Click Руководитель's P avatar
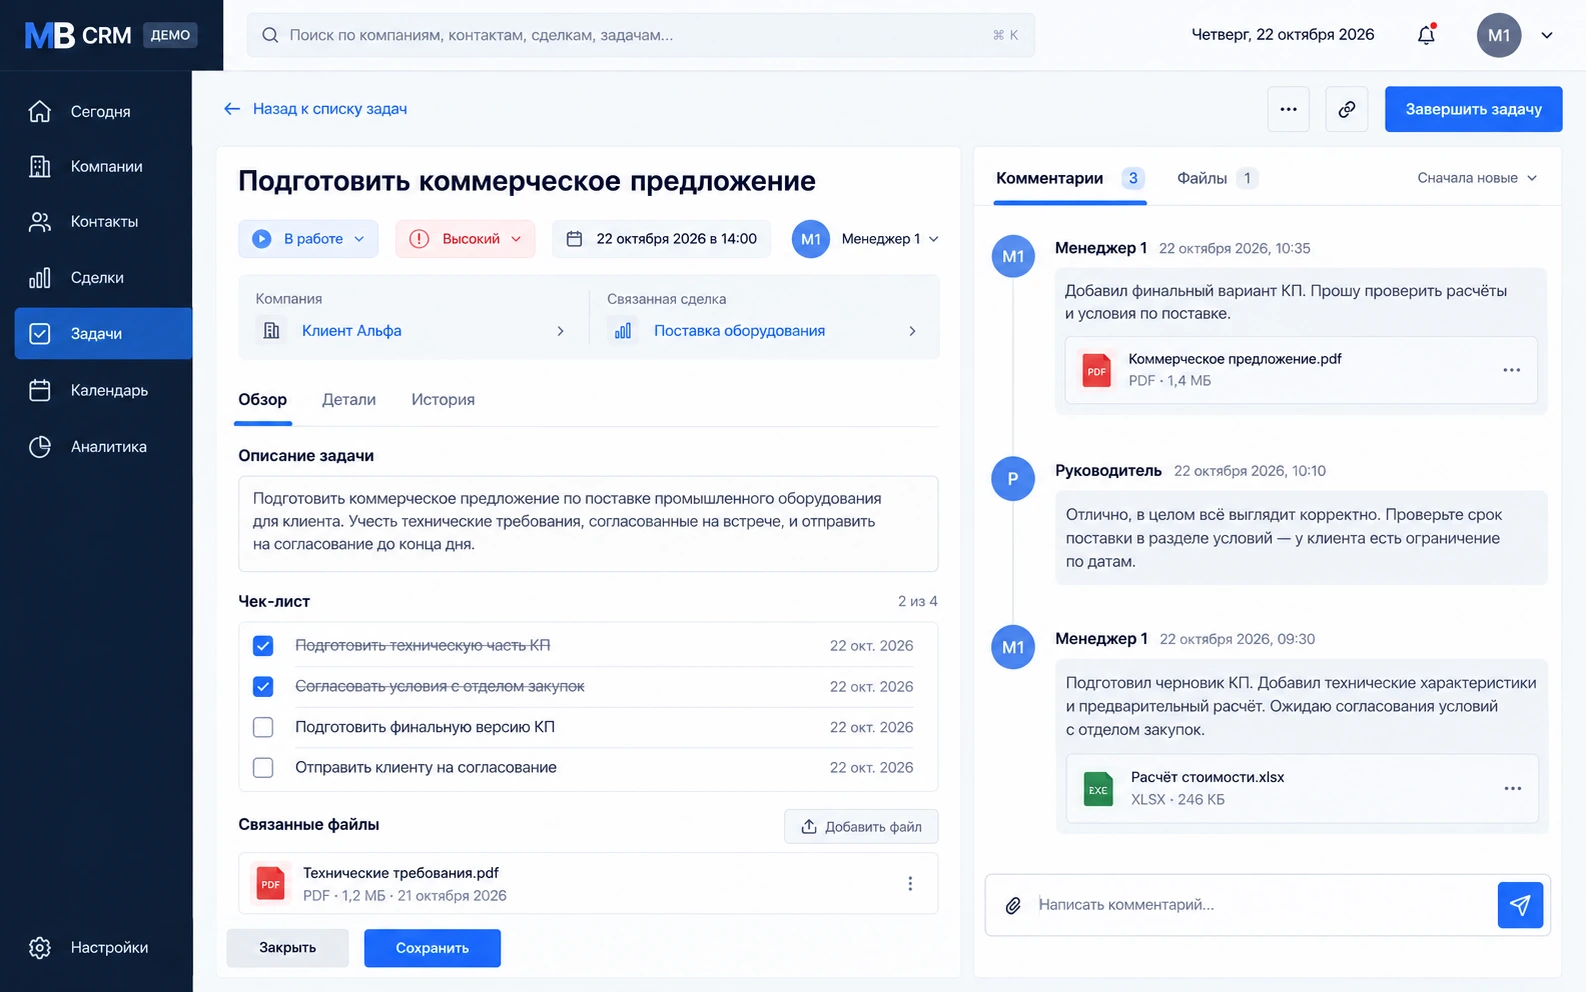 point(1013,479)
